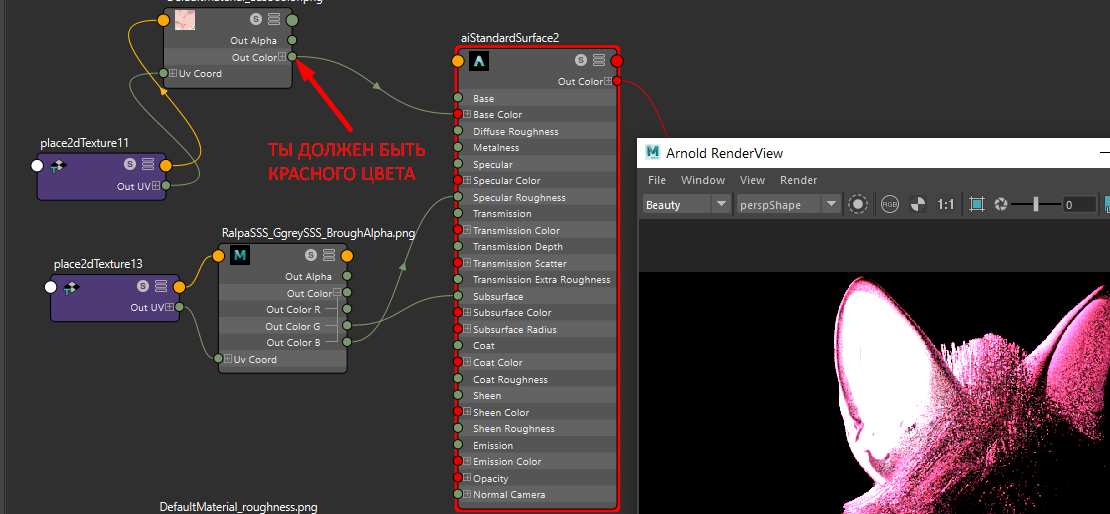
Task: Expand Out UV on place2dTexture11
Action: pyautogui.click(x=156, y=186)
